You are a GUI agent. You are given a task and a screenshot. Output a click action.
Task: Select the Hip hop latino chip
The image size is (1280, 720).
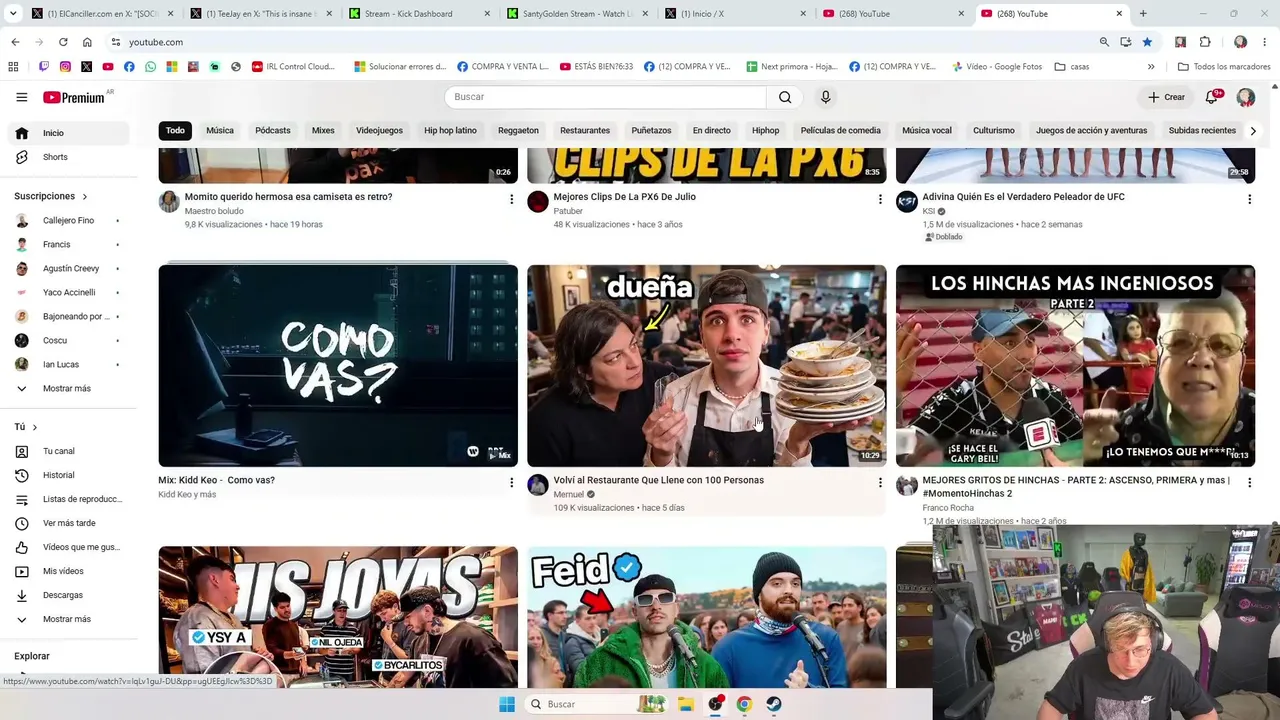[450, 130]
